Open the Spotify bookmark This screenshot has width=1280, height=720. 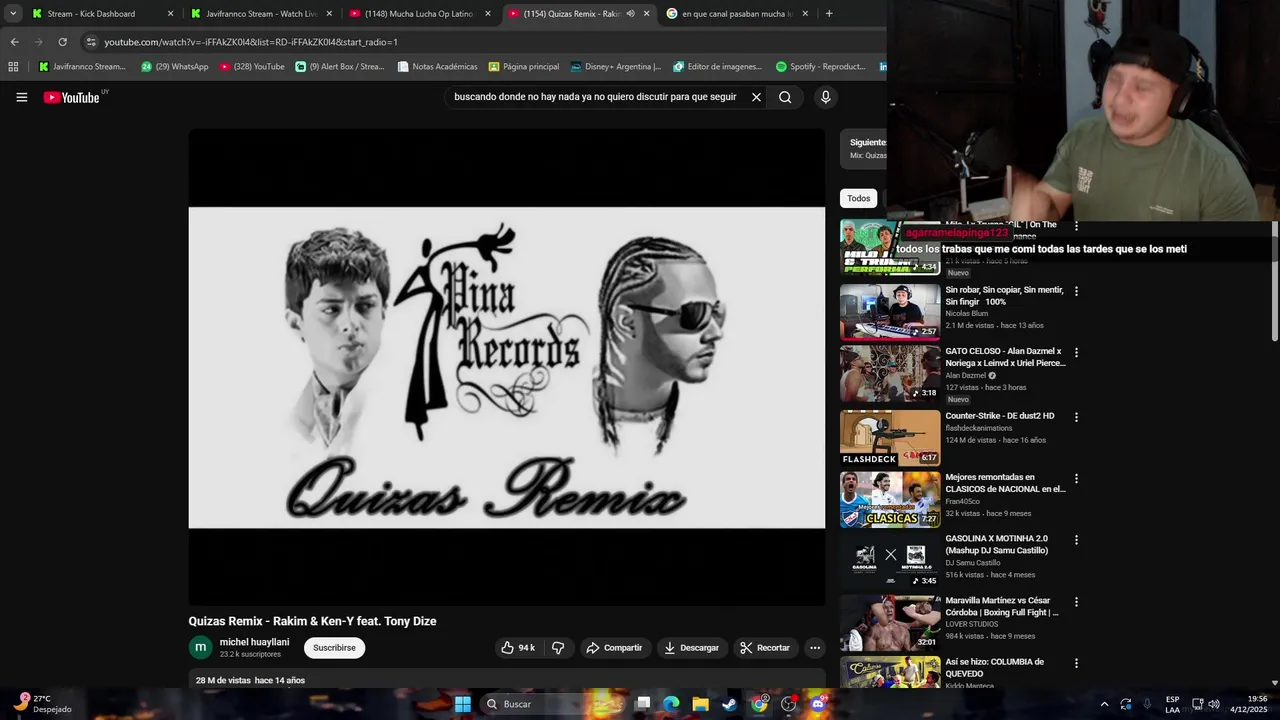point(820,67)
